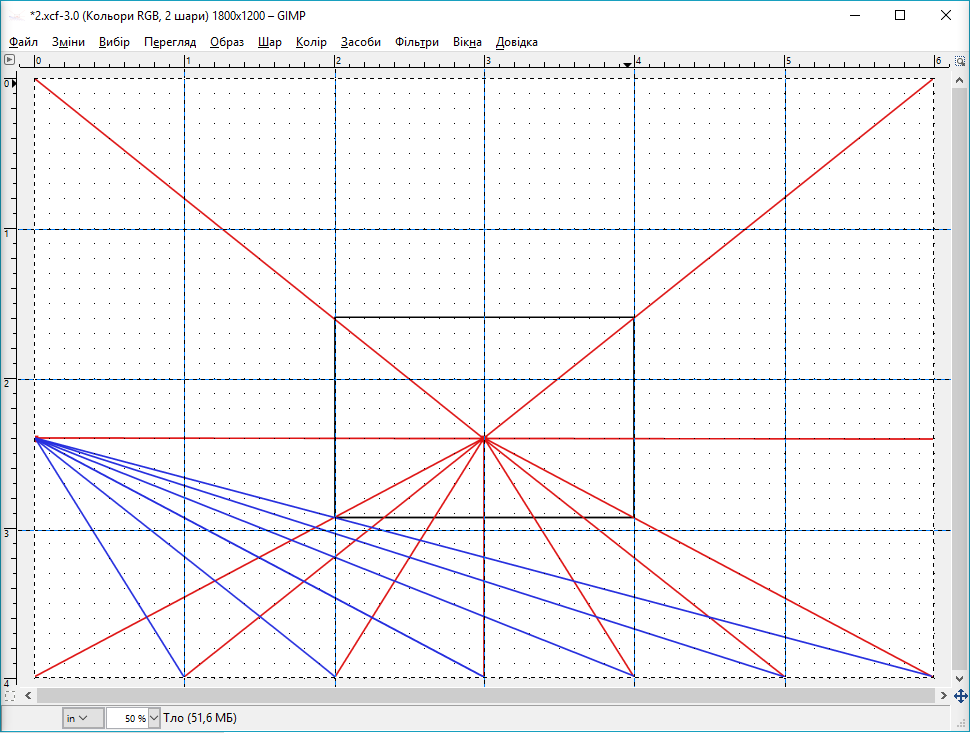The height and width of the screenshot is (733, 970).
Task: Click the horizontal scrollbar right arrow
Action: click(943, 696)
